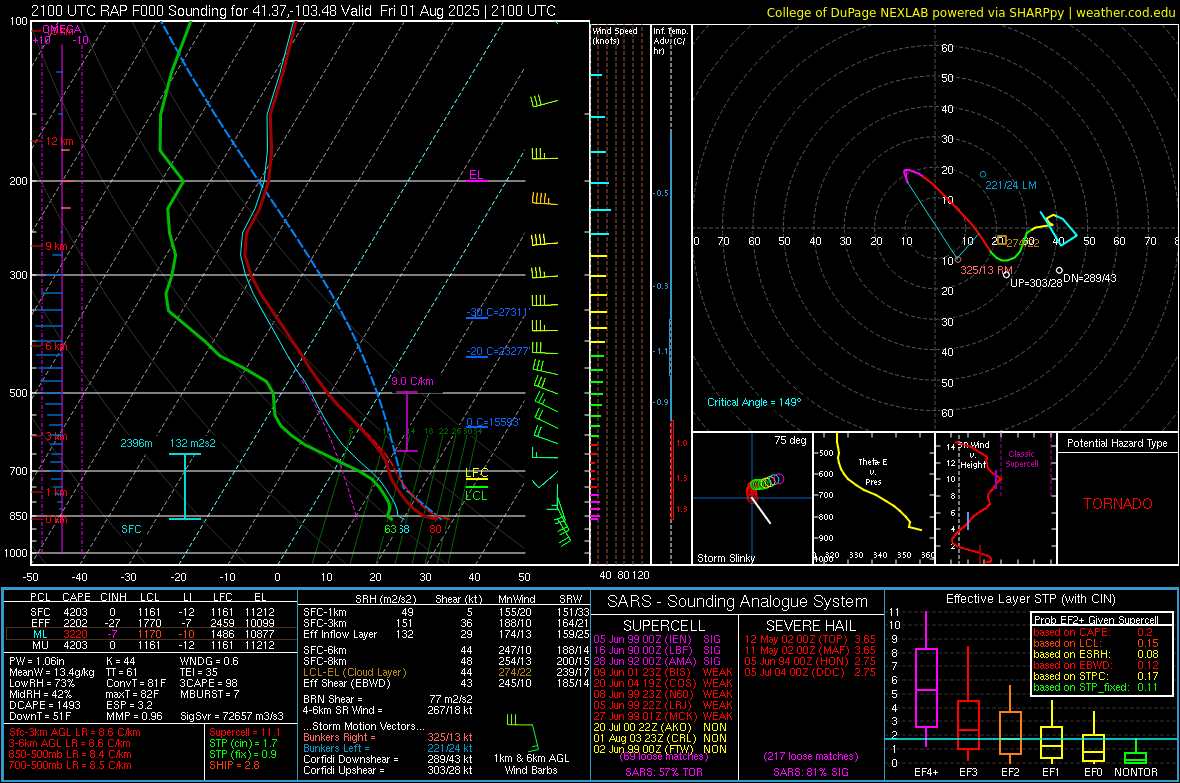Click the Bunkers Right storm motion row
Screen dimensions: 1180x783
click(388, 737)
